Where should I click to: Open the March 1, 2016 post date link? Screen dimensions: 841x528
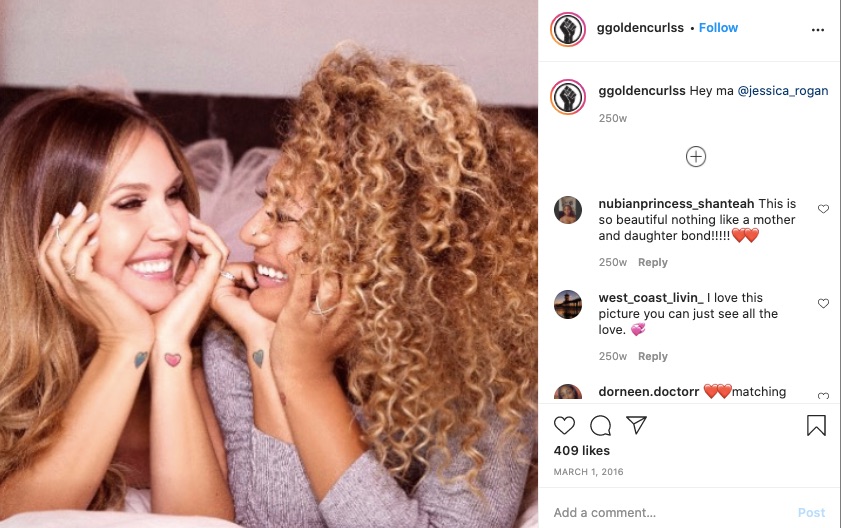tap(588, 472)
